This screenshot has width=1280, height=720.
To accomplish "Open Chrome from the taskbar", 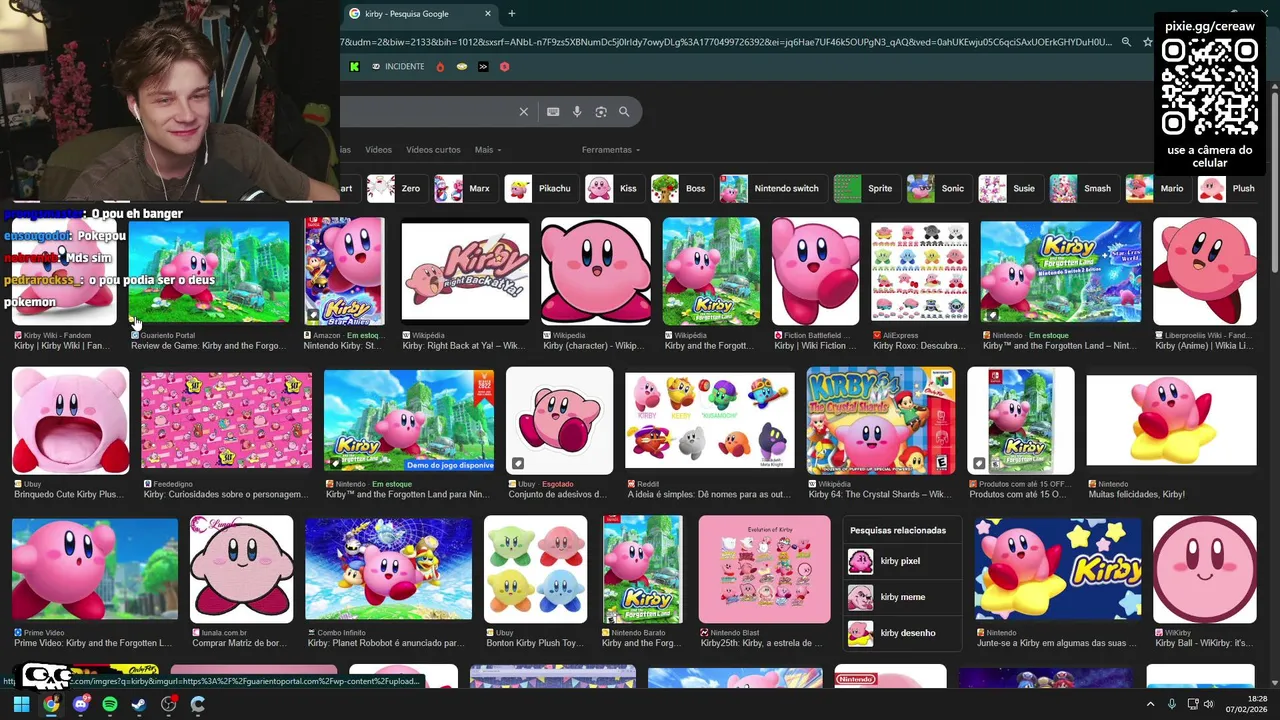I will click(51, 704).
